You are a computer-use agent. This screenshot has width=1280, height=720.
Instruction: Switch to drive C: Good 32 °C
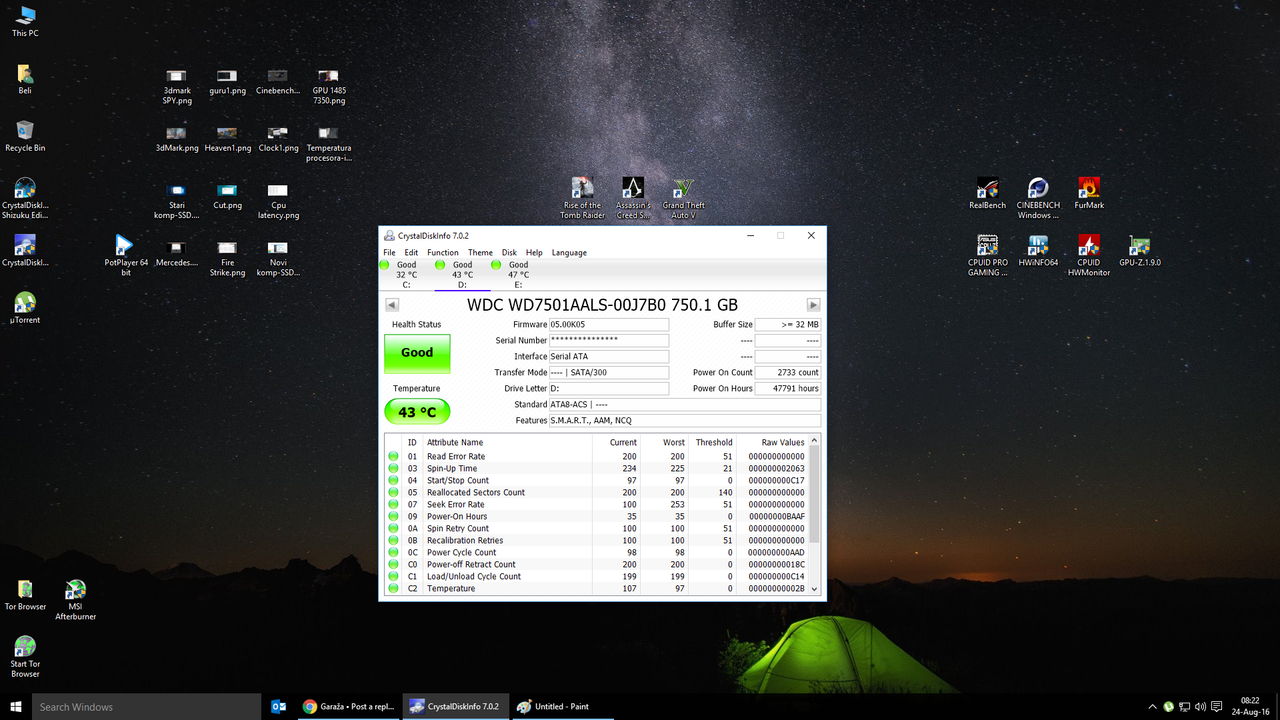click(406, 274)
